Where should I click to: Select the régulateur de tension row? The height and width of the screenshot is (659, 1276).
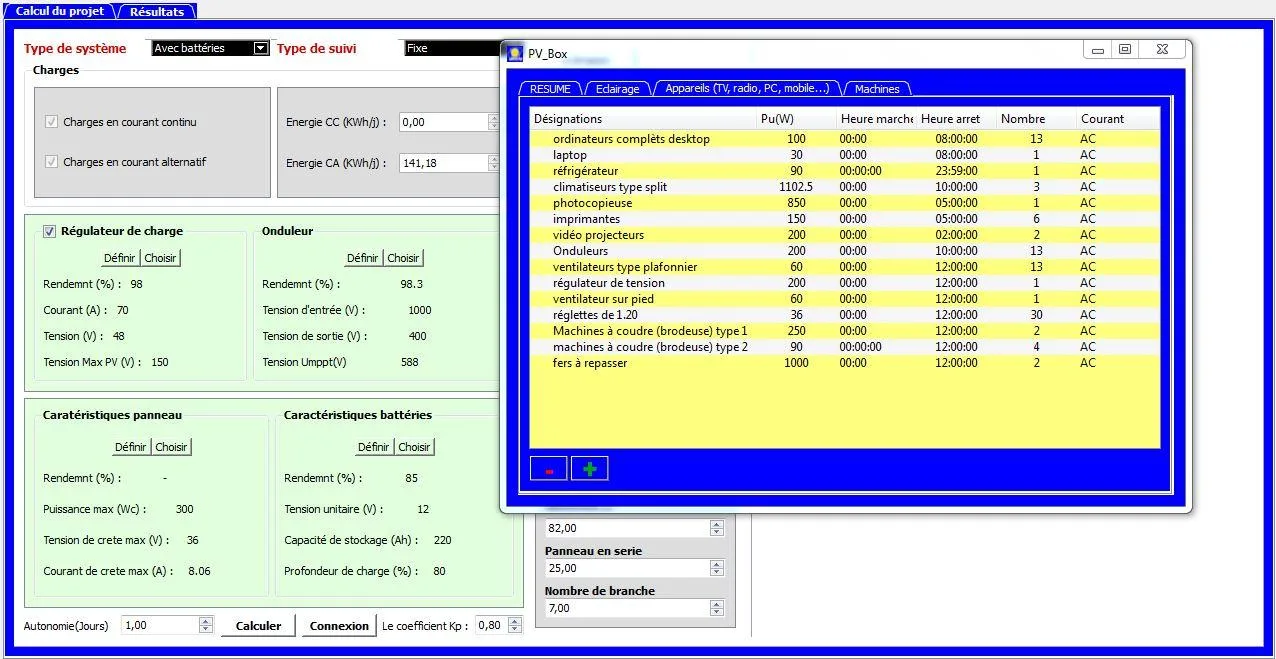point(845,283)
